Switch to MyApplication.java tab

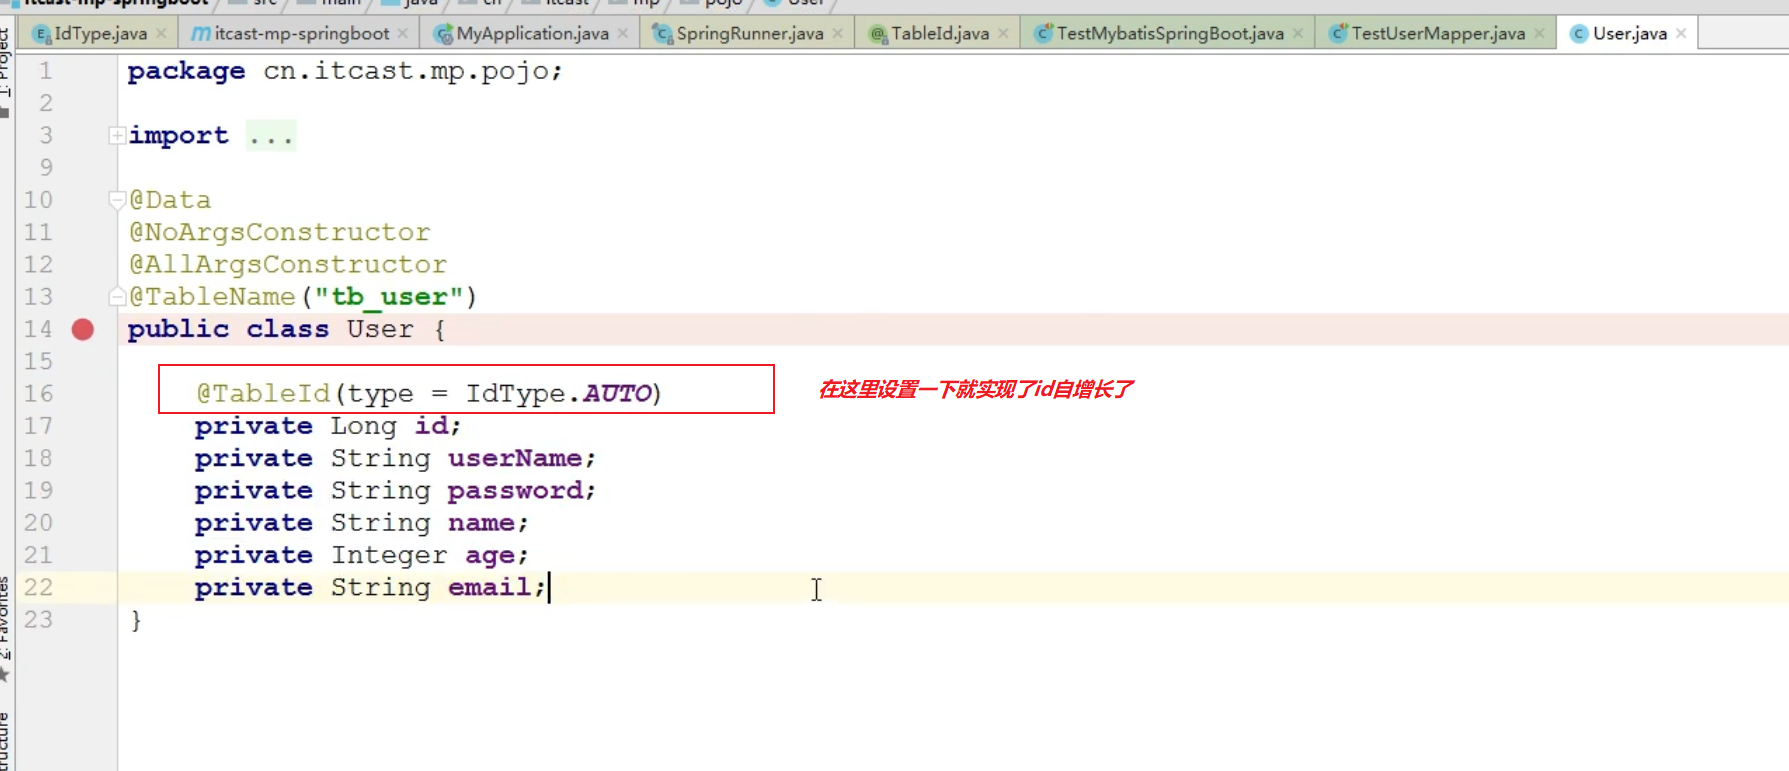(x=532, y=34)
